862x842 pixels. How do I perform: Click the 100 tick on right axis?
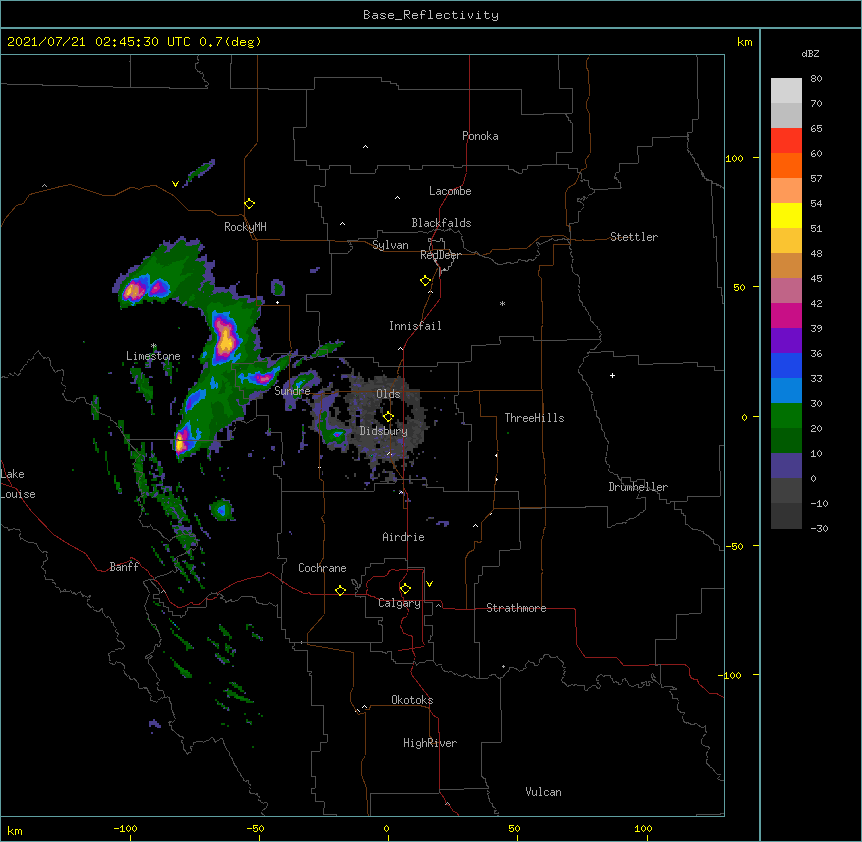[x=734, y=158]
